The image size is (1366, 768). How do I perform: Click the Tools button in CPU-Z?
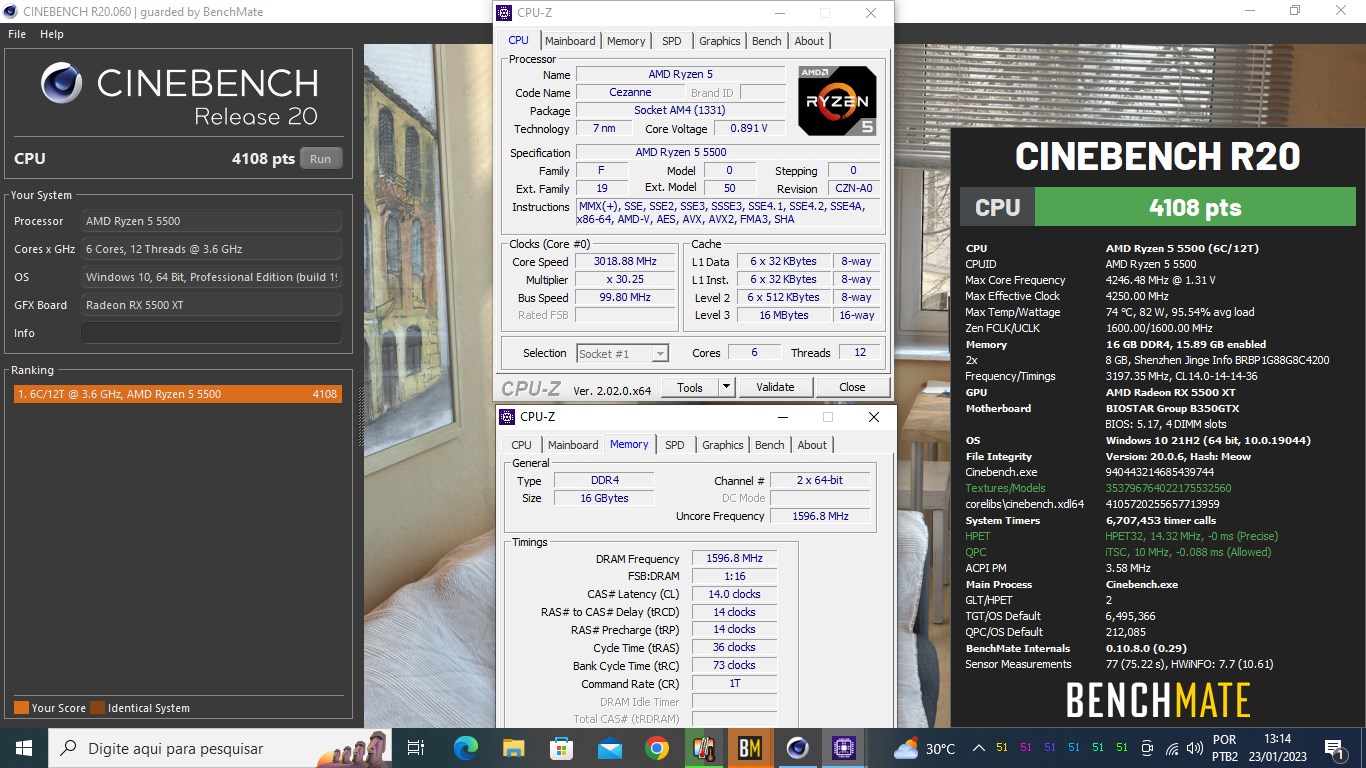690,387
